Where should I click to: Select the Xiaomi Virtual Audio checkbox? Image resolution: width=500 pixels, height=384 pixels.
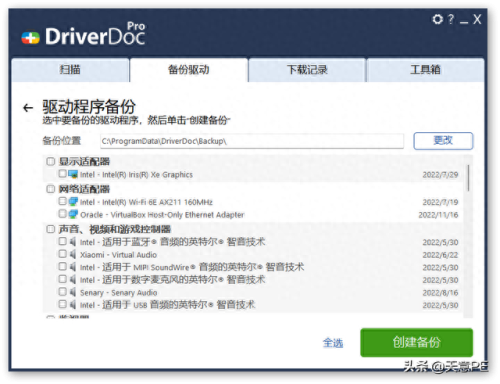point(62,254)
